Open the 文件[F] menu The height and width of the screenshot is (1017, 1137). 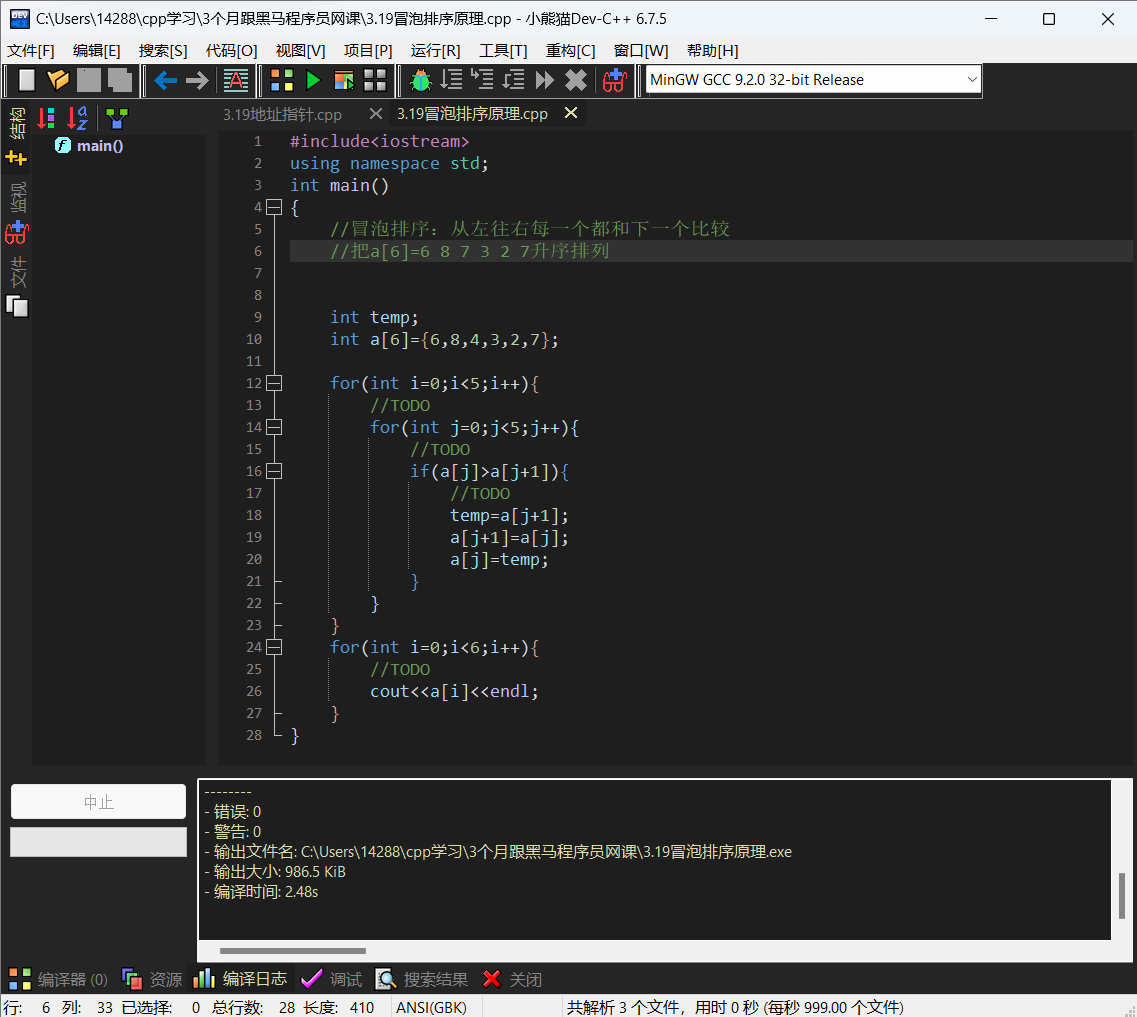(x=30, y=51)
